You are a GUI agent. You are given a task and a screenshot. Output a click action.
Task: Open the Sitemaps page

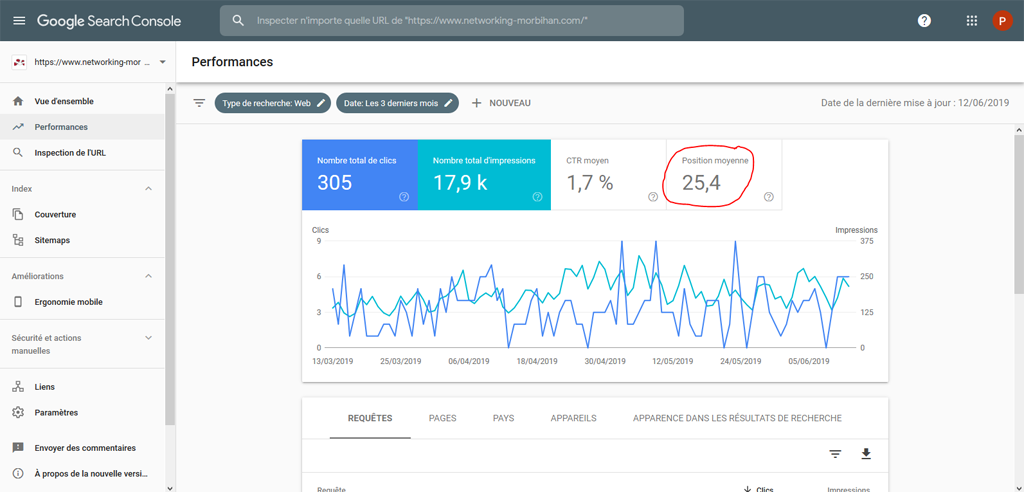(x=82, y=240)
